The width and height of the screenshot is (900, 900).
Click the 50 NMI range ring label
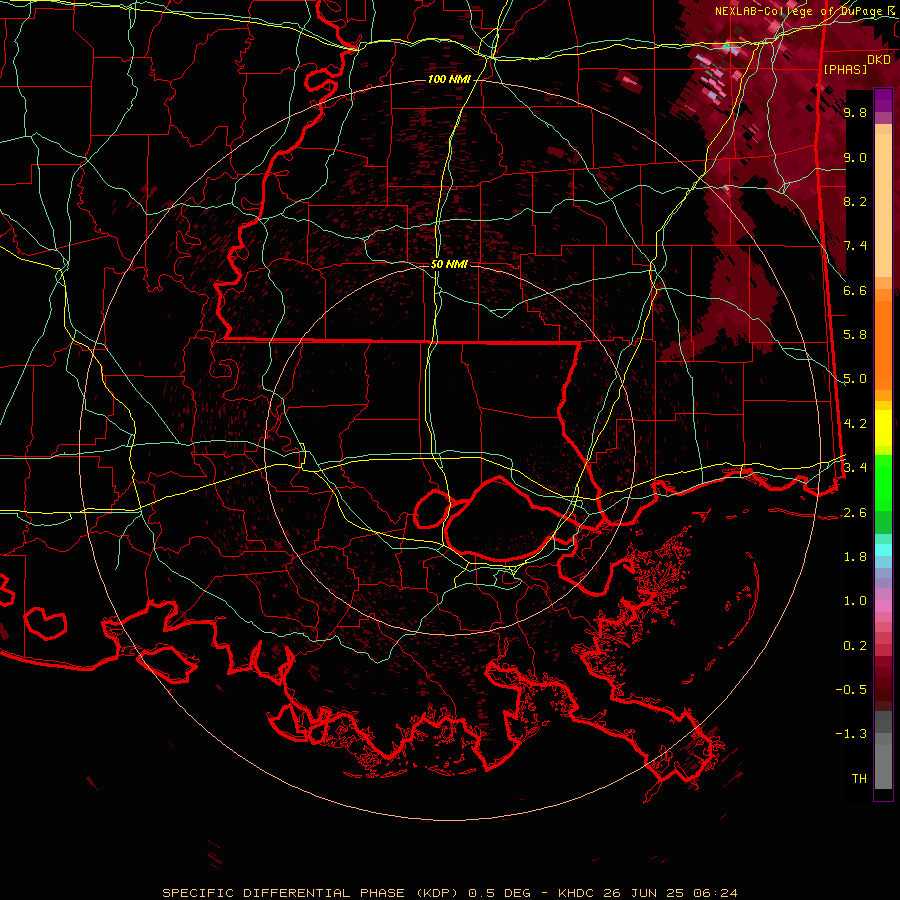pyautogui.click(x=449, y=264)
